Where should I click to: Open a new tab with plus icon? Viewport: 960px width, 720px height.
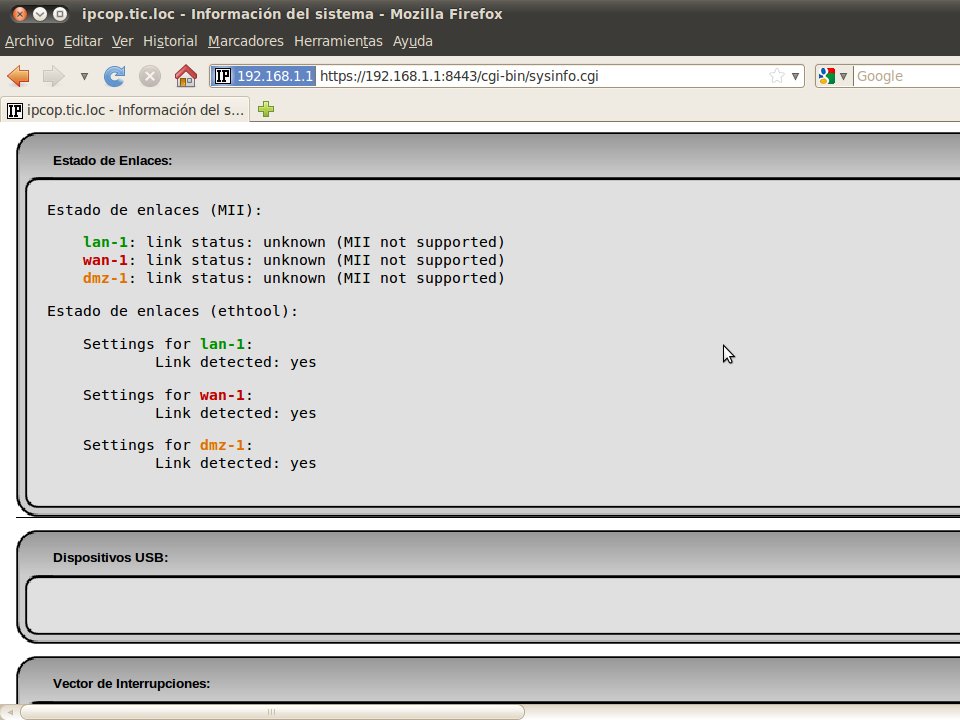(266, 110)
